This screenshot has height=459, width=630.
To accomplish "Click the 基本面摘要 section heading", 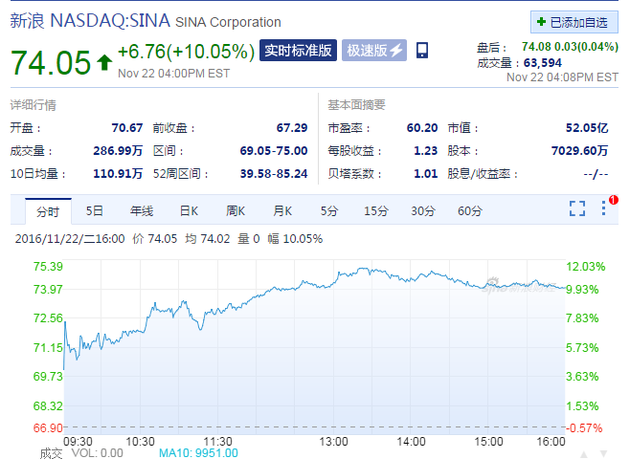I will tap(357, 105).
